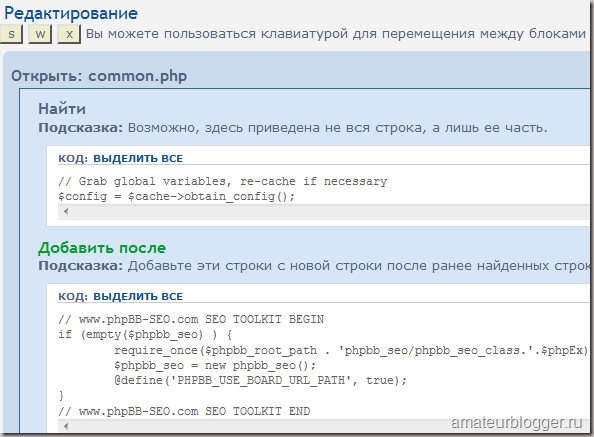Click the '$phpbb_seo = new phpbb_seo();' line
This screenshot has height=437, width=594.
click(215, 365)
